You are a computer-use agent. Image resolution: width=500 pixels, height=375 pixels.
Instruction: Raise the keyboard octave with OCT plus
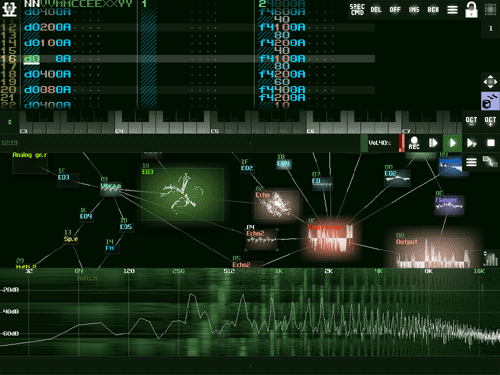click(x=490, y=121)
